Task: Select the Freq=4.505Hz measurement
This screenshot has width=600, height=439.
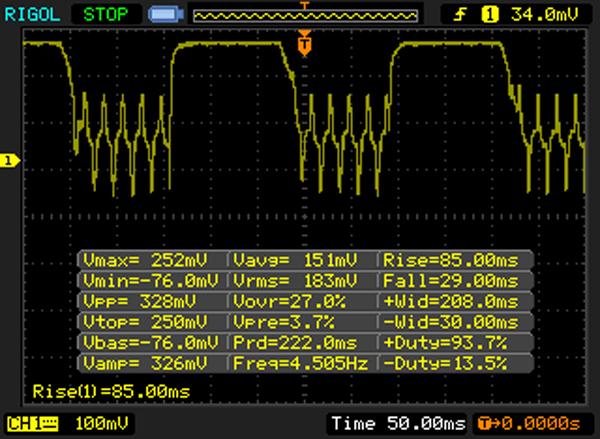Action: (x=301, y=363)
